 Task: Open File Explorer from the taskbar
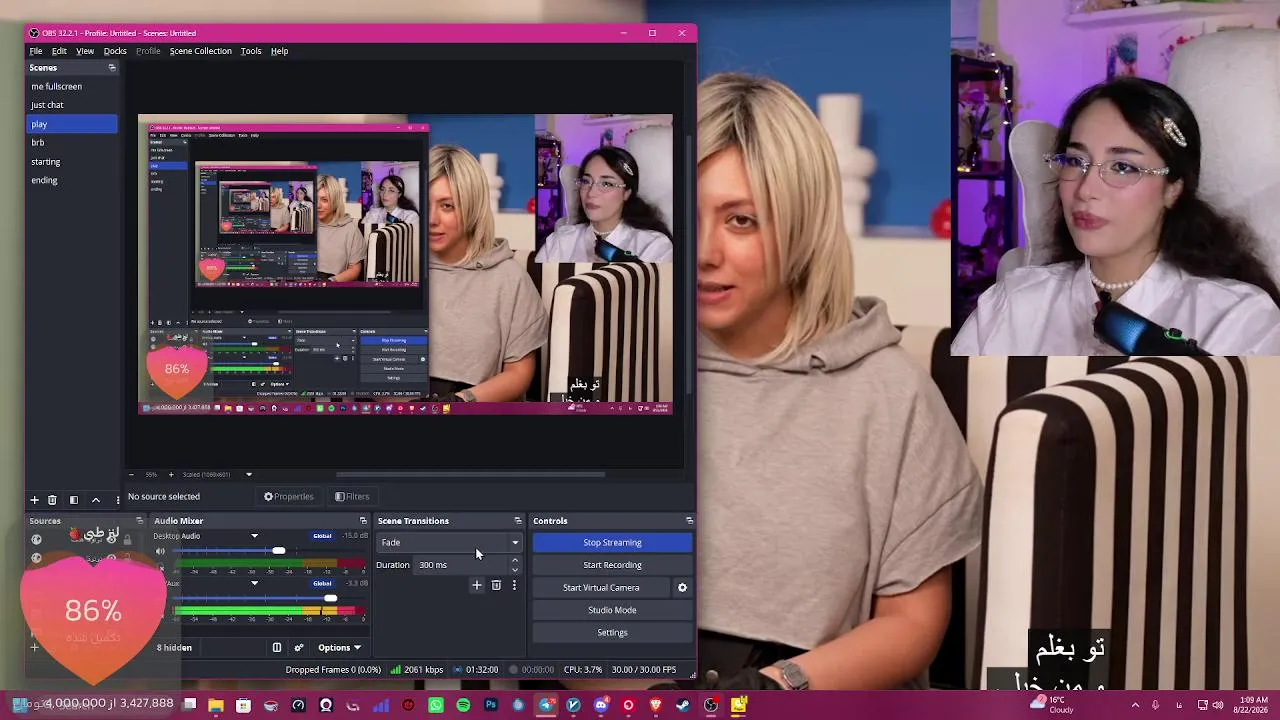click(215, 706)
